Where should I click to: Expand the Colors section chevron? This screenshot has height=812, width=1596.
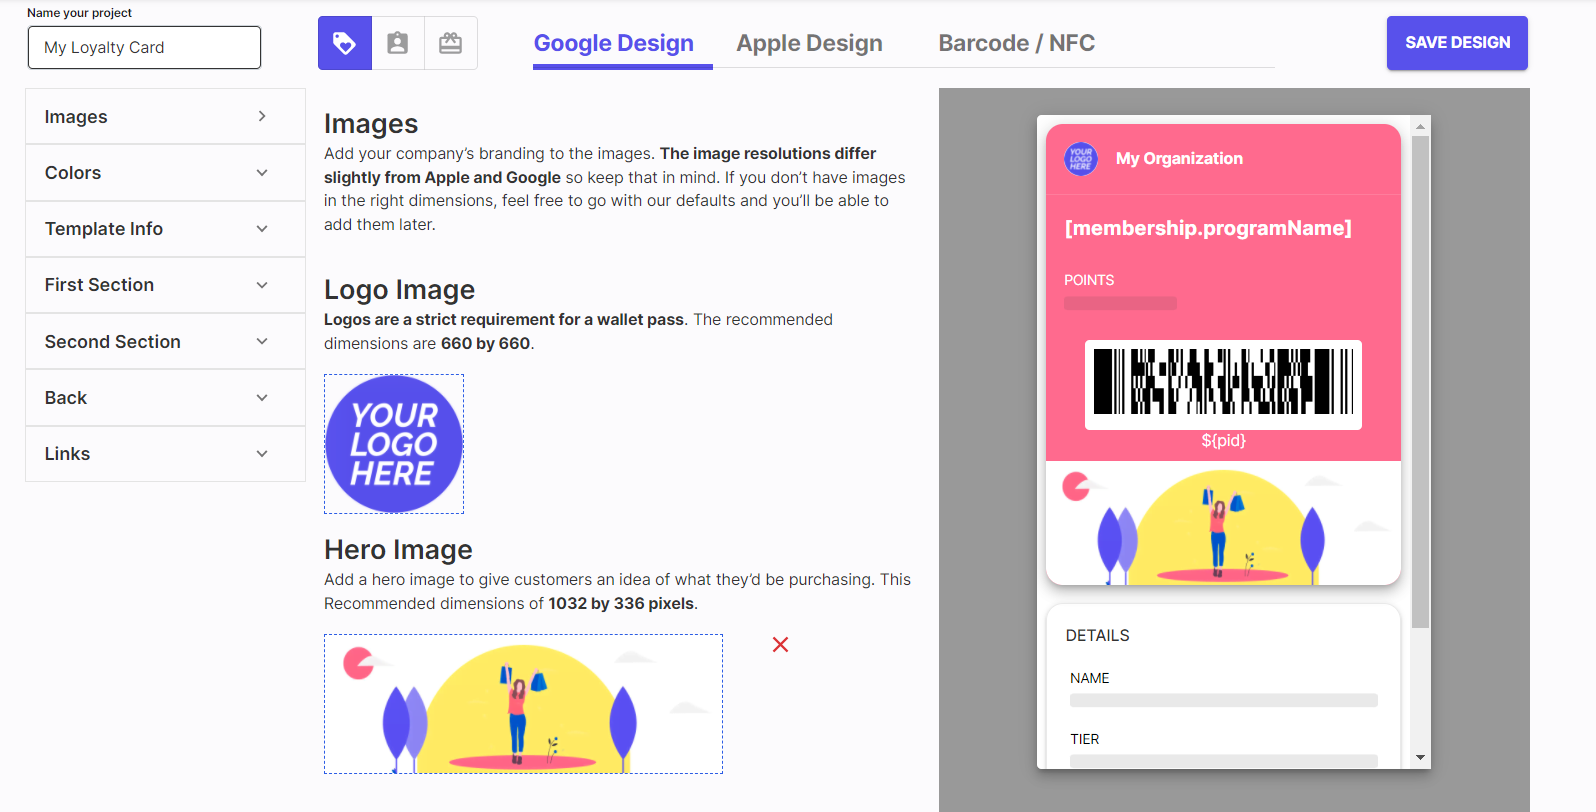tap(262, 173)
